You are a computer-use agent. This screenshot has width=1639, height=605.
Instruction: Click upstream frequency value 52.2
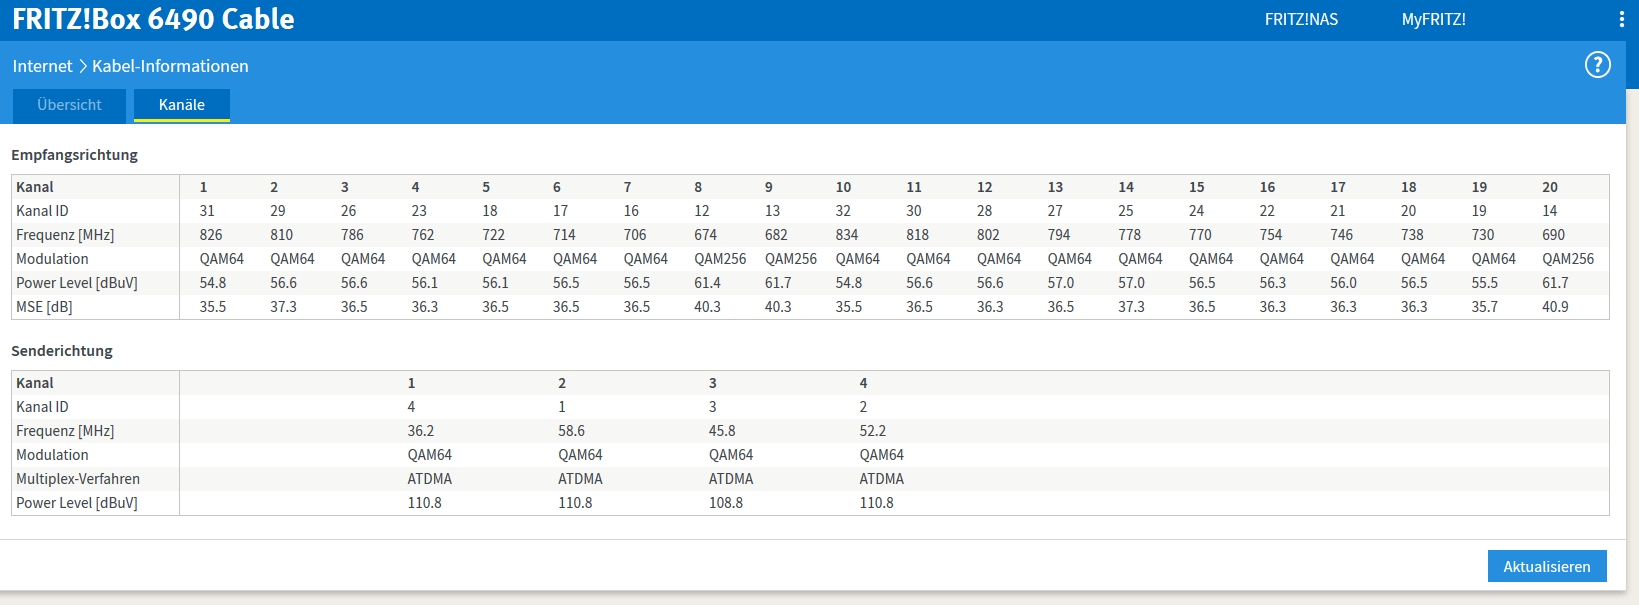pos(873,431)
